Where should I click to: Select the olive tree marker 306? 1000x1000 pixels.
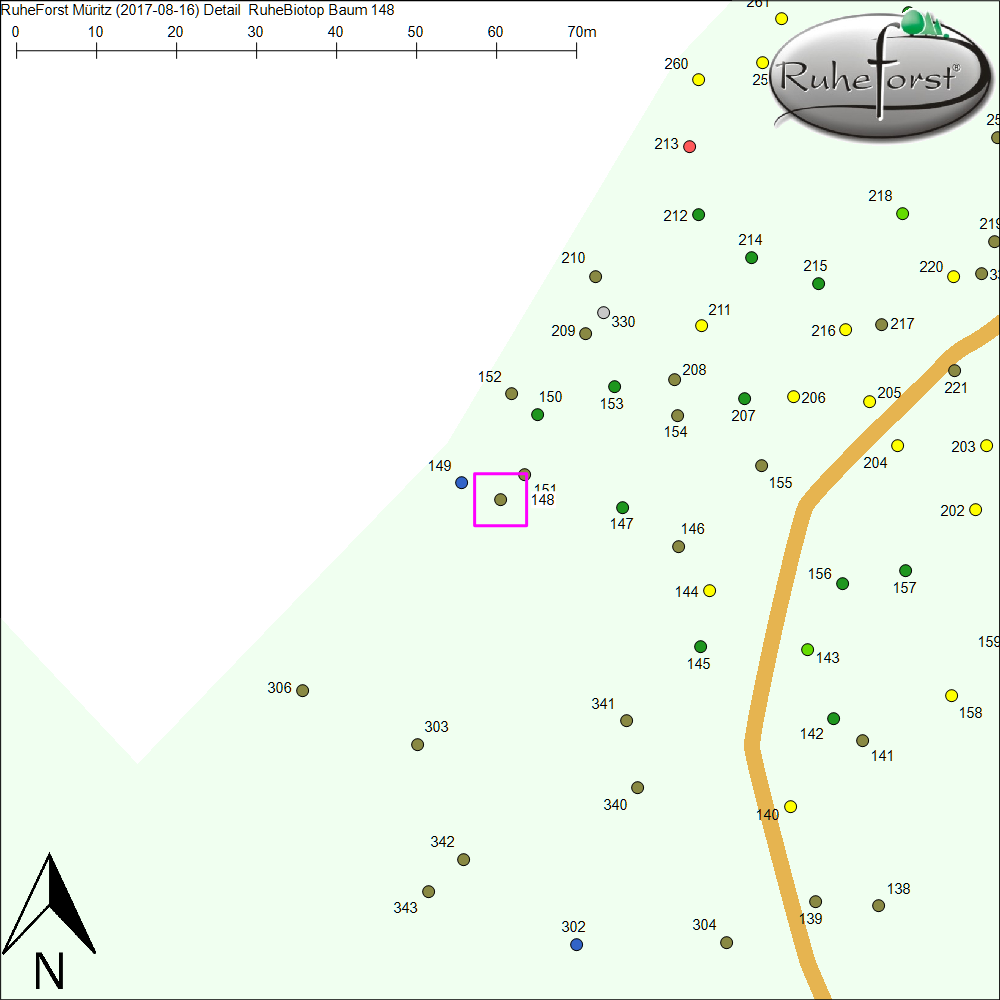[x=303, y=690]
